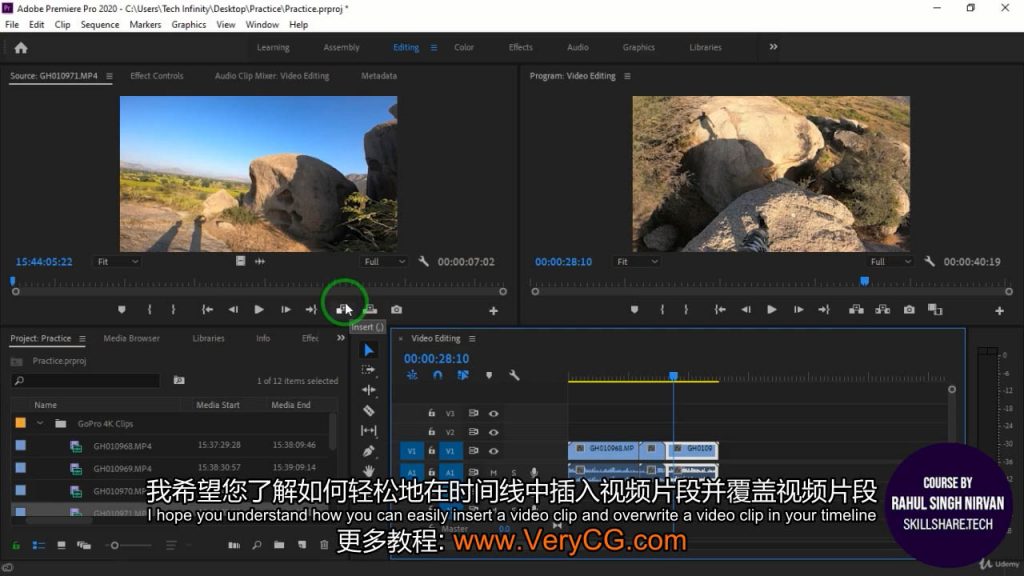Sort by the Media Start column
This screenshot has height=576, width=1024.
218,405
